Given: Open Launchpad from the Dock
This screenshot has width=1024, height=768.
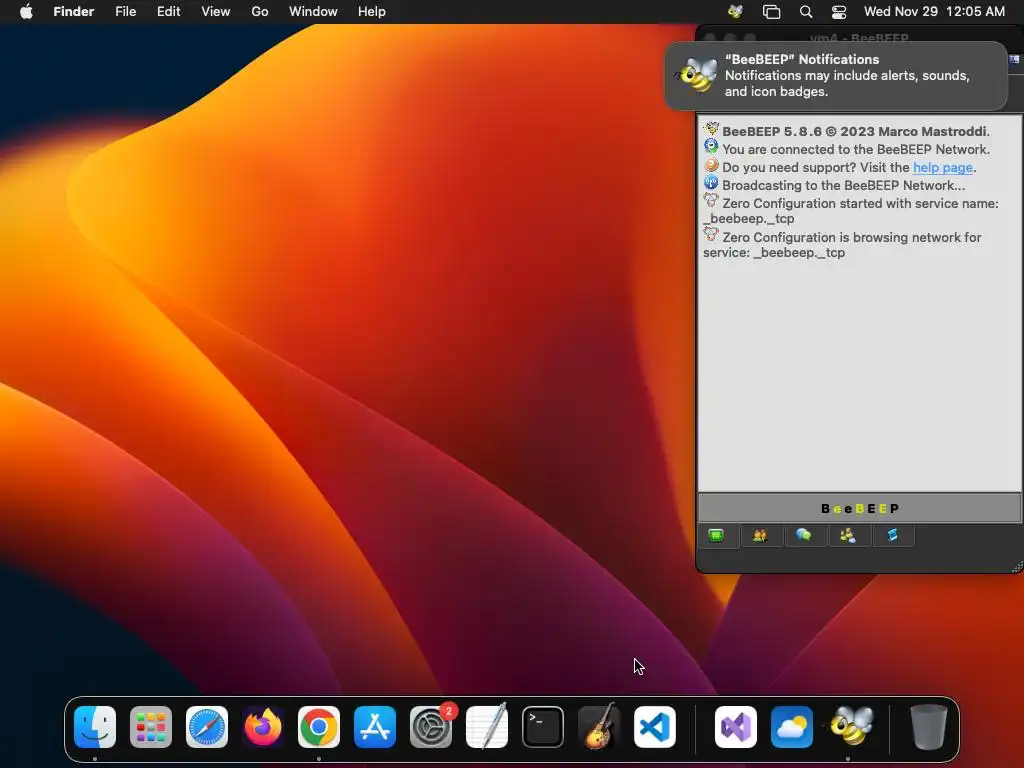Looking at the screenshot, I should click(151, 727).
